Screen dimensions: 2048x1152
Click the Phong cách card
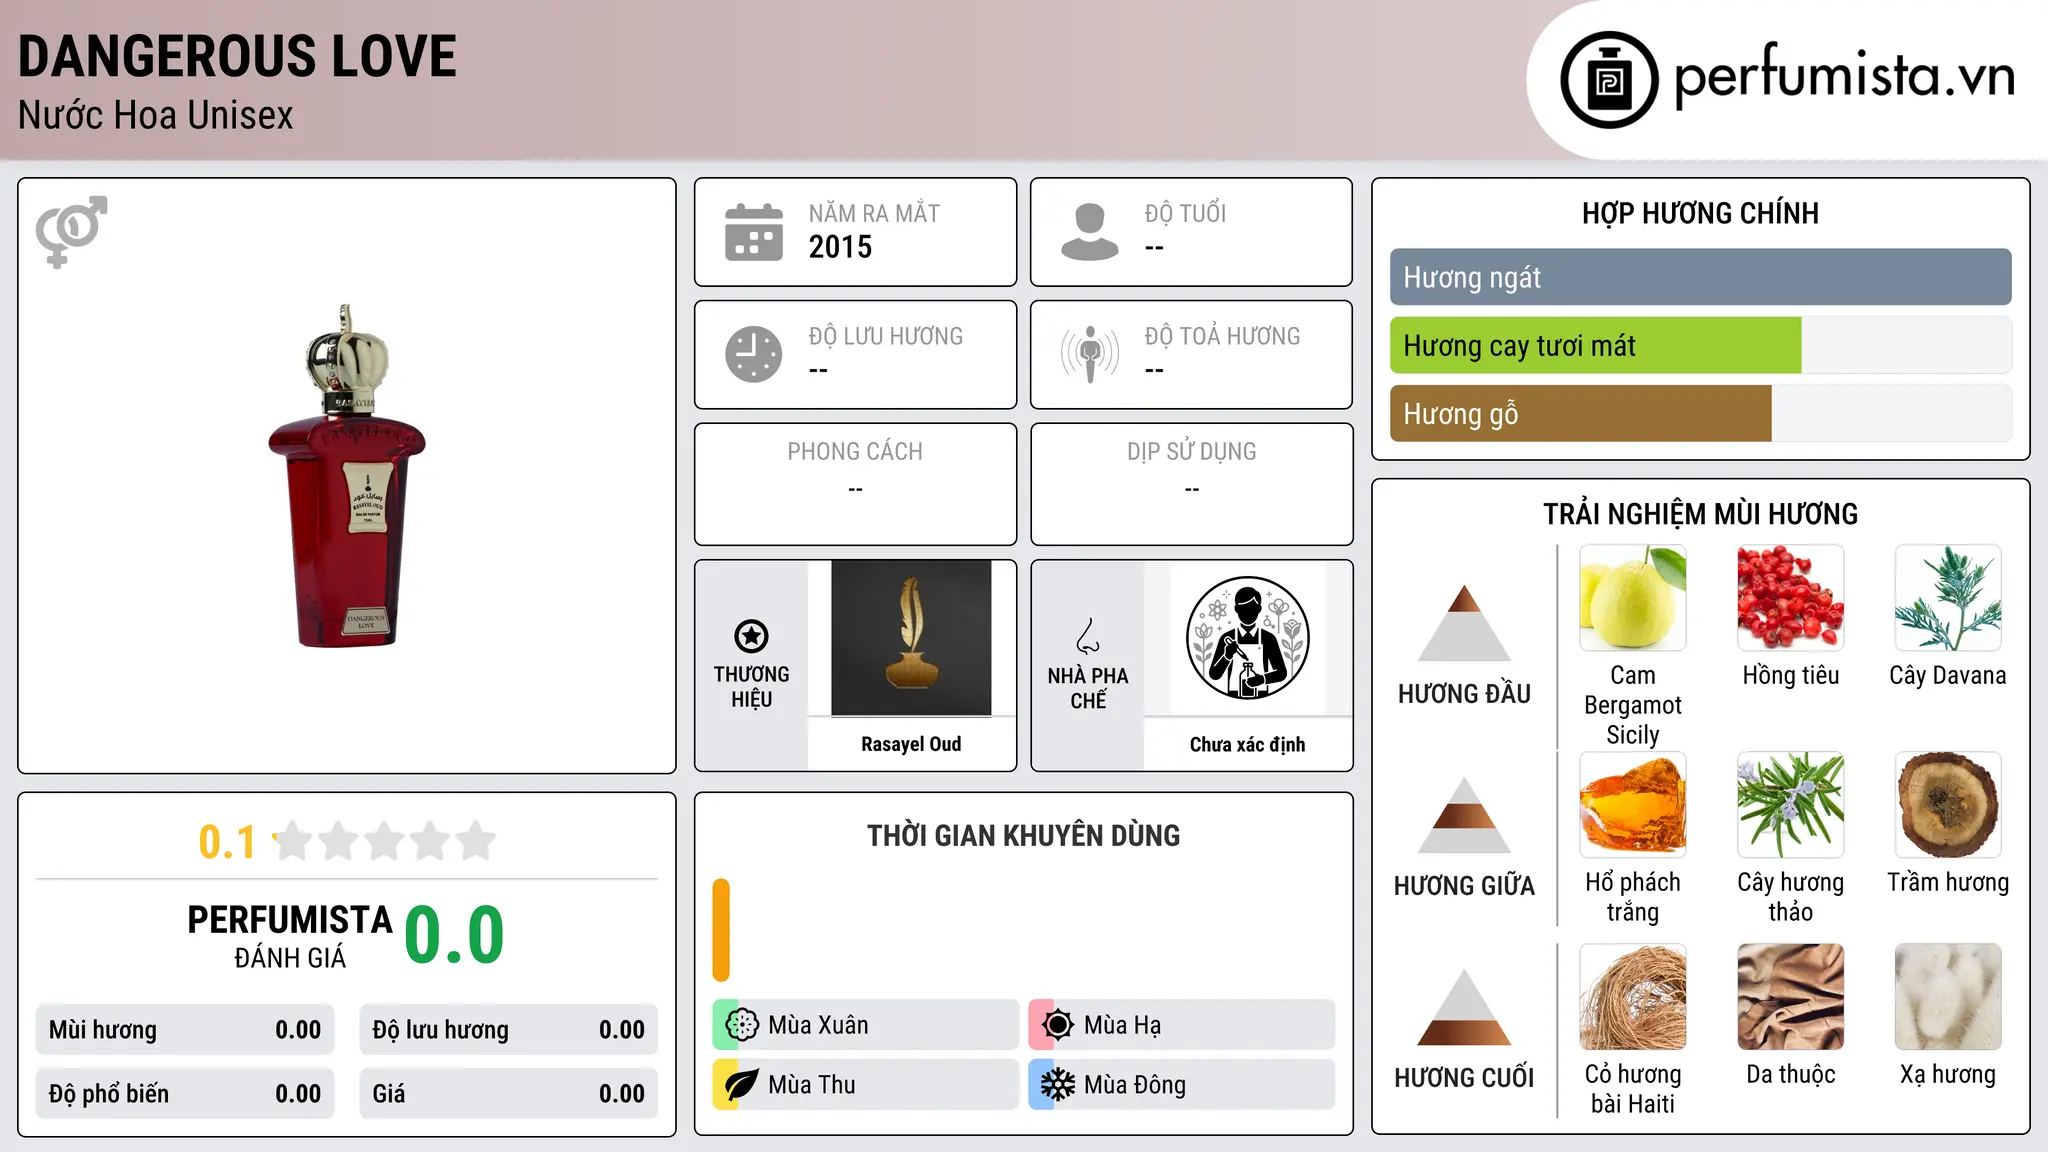(855, 484)
